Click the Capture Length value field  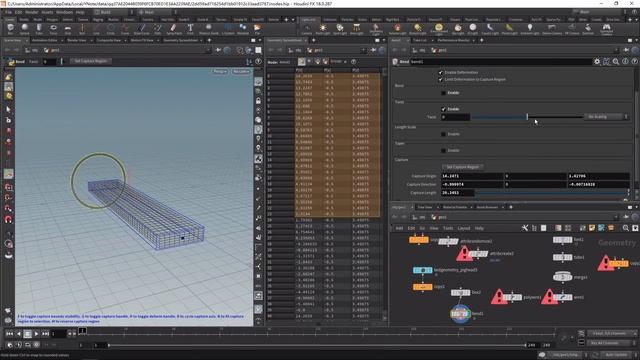(458, 193)
